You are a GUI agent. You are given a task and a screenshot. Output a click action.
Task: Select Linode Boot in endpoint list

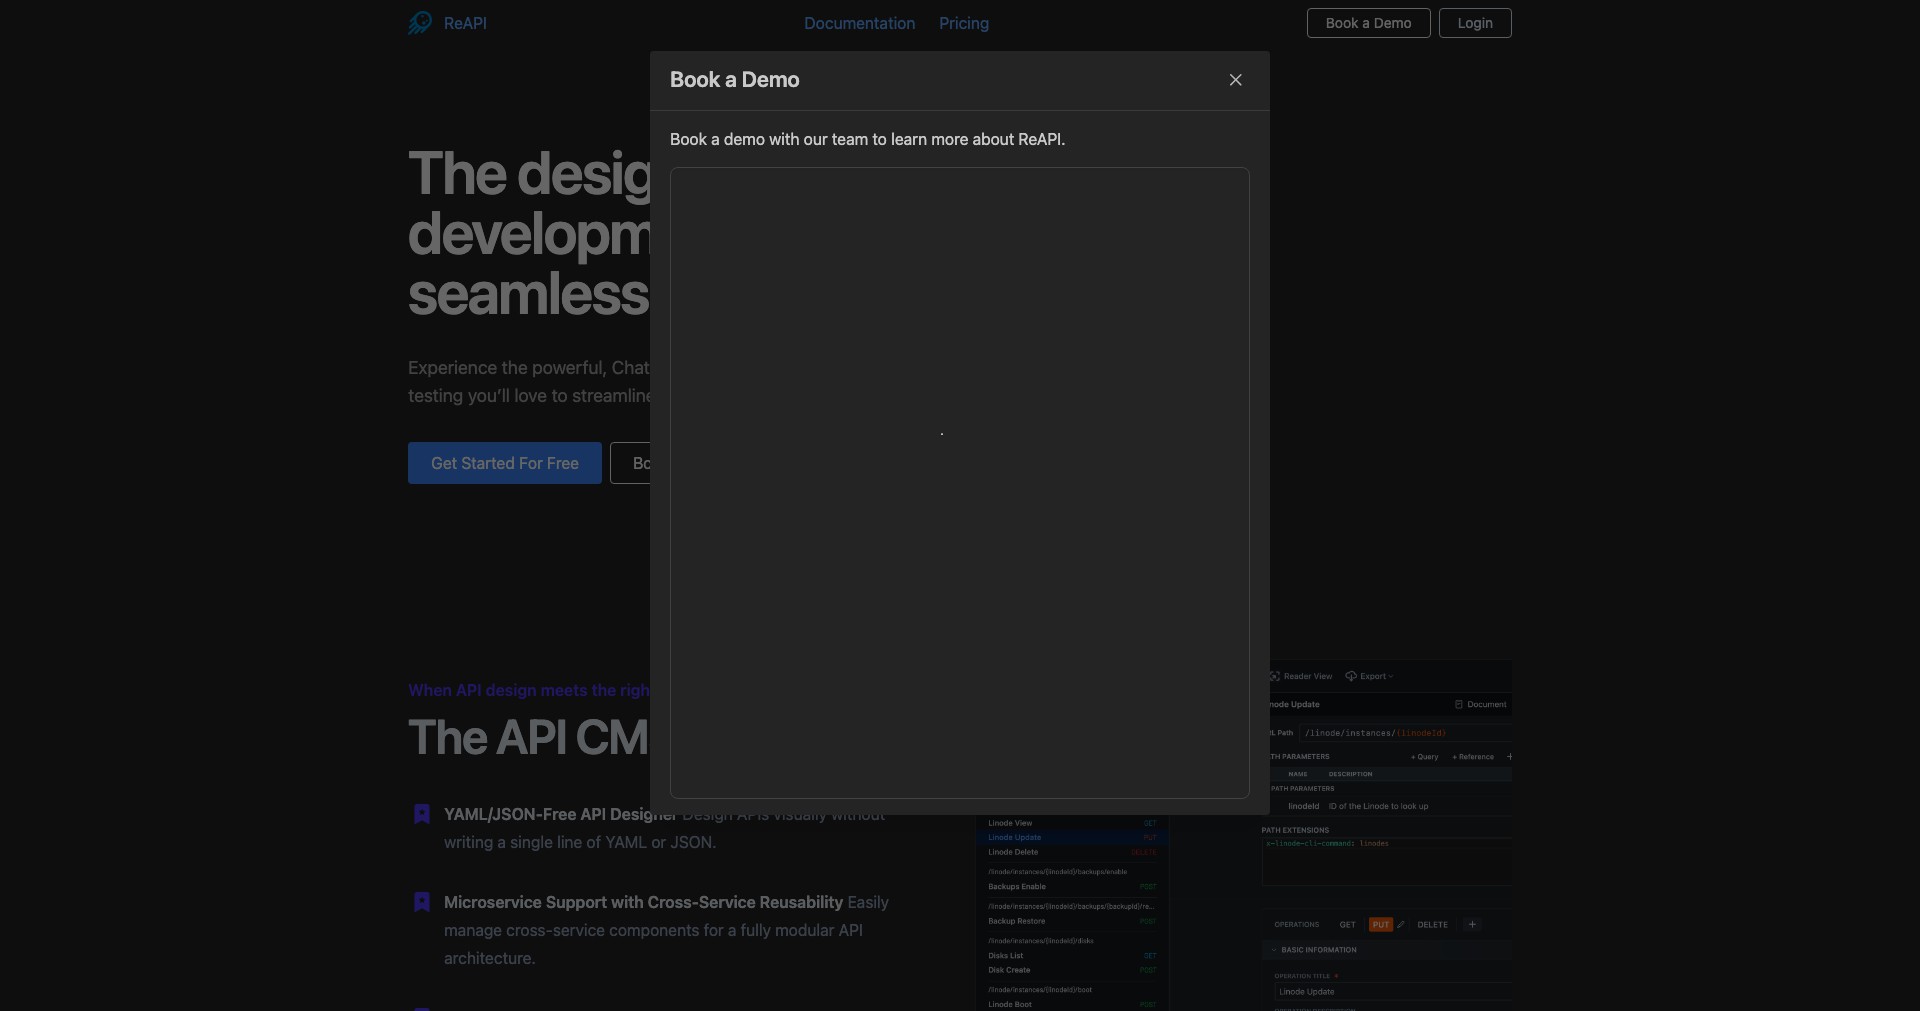tap(1072, 1004)
